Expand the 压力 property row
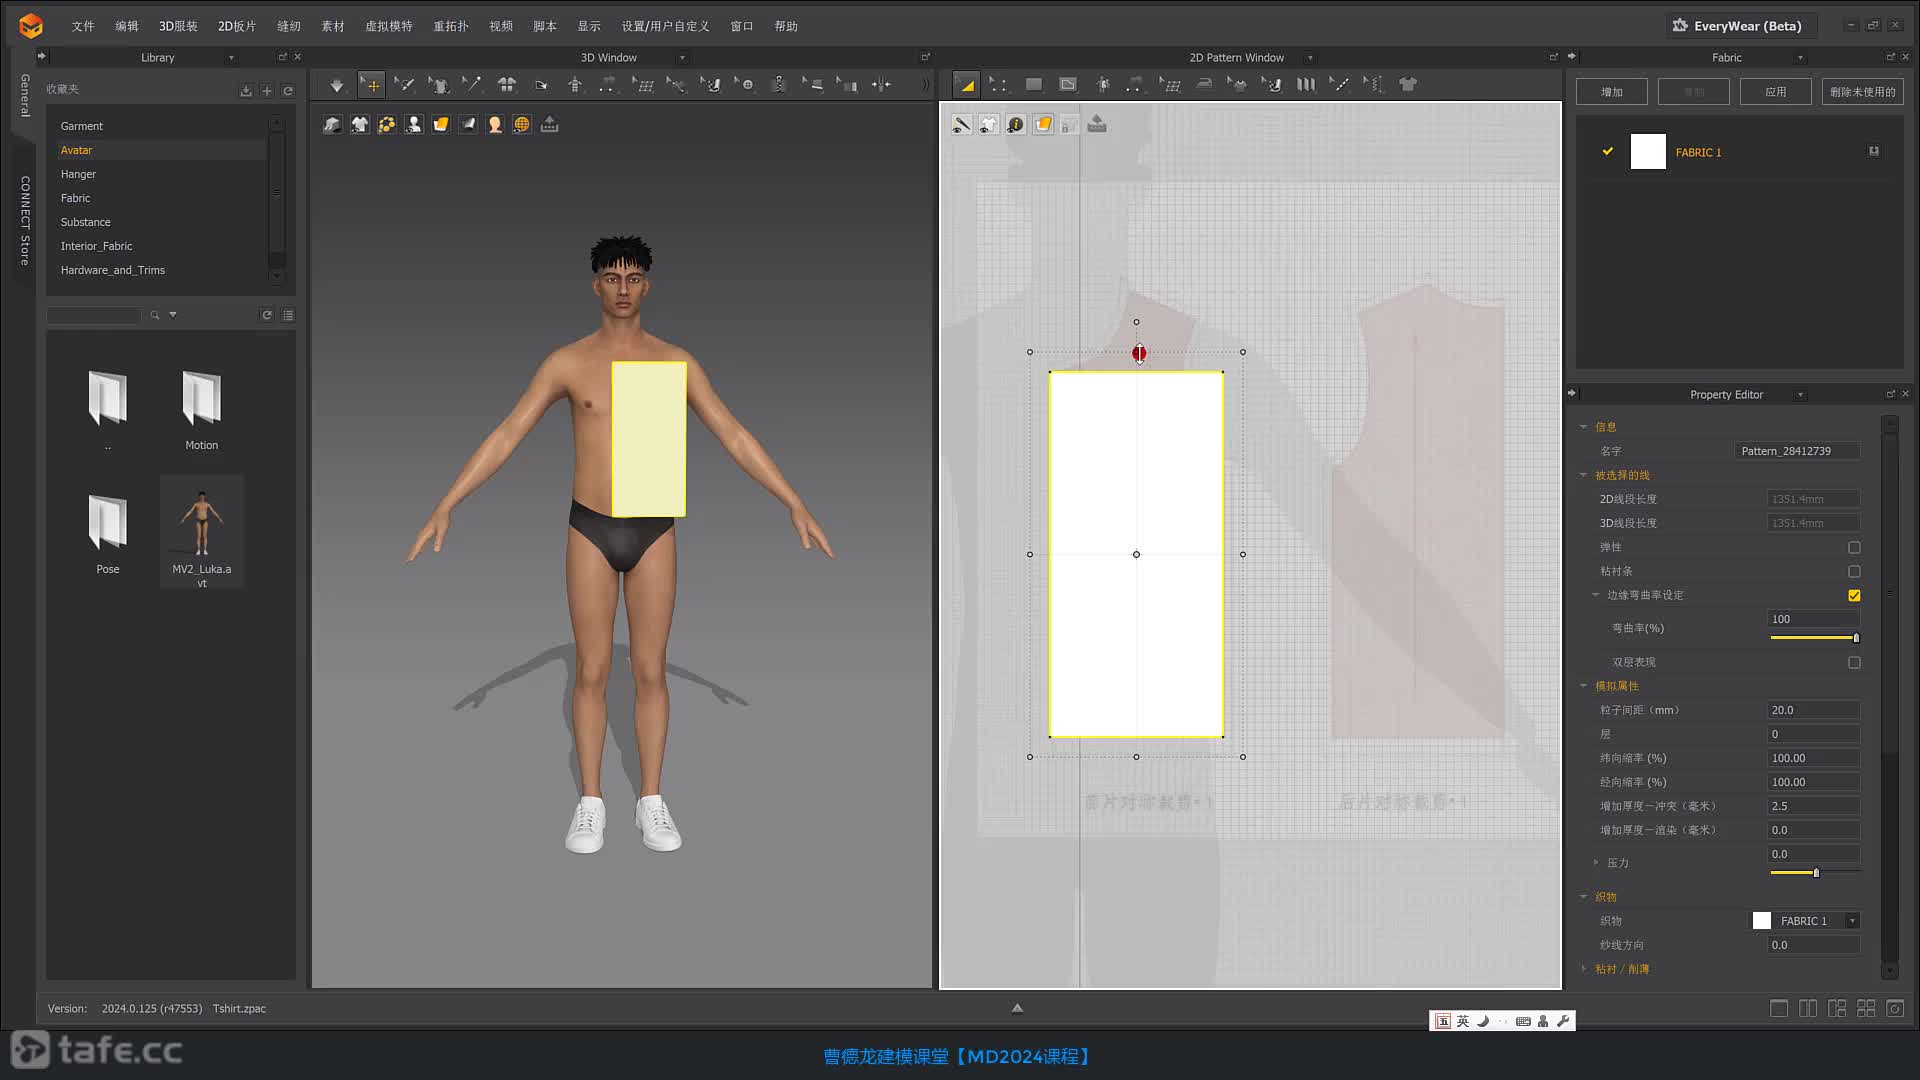The image size is (1920, 1080). (1595, 863)
